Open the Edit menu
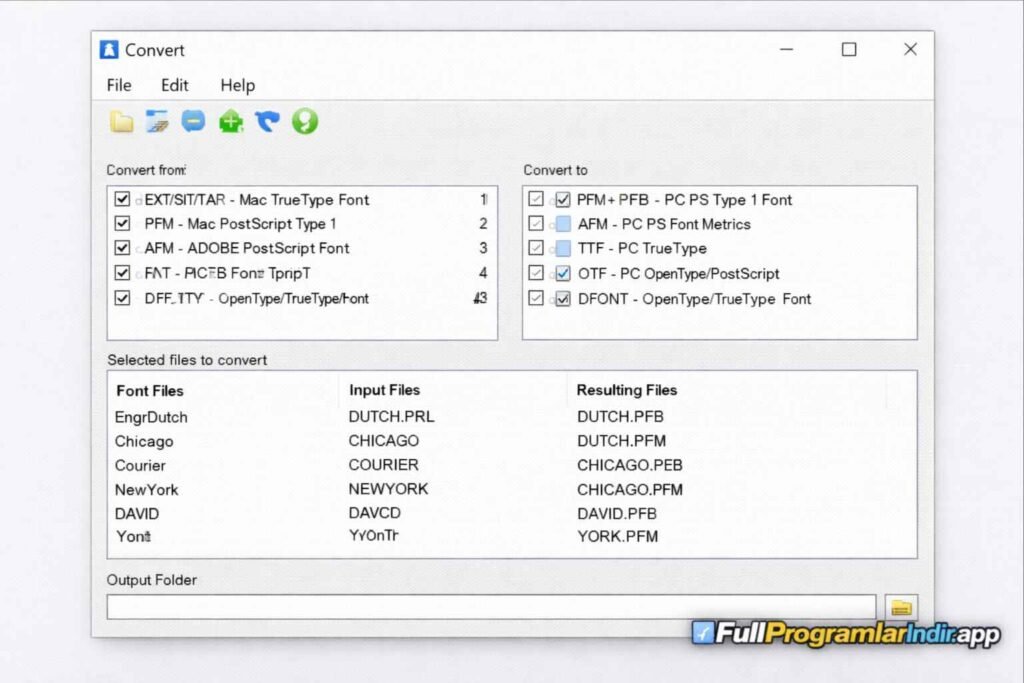This screenshot has width=1024, height=683. [175, 85]
